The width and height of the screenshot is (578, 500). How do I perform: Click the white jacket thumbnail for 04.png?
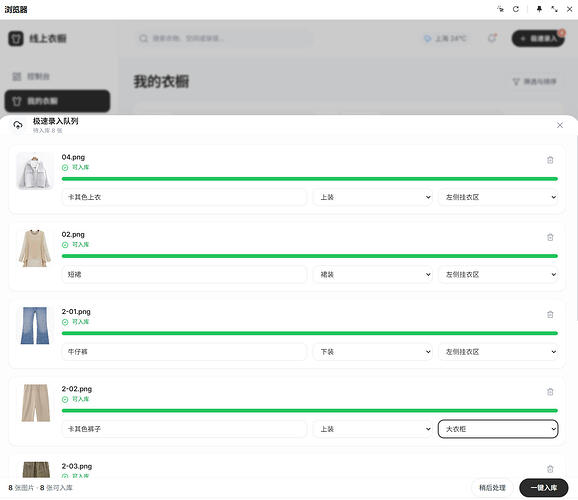[x=35, y=171]
